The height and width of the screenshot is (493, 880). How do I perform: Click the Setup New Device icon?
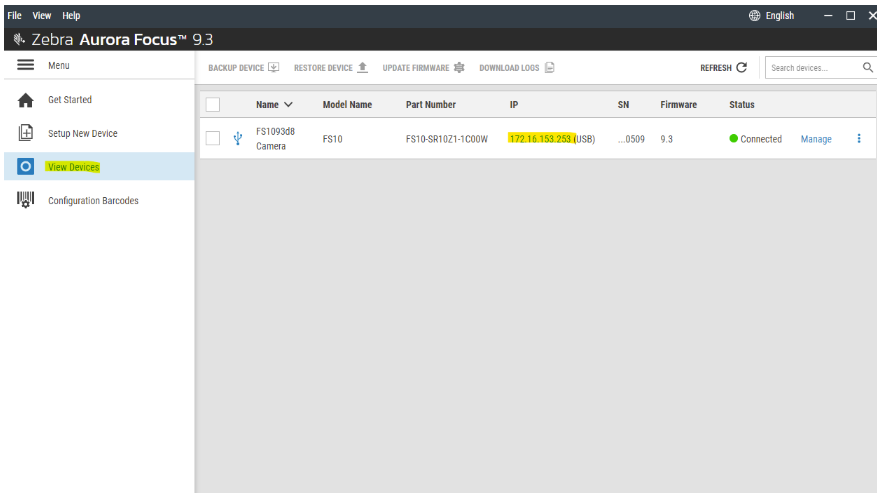coord(26,133)
